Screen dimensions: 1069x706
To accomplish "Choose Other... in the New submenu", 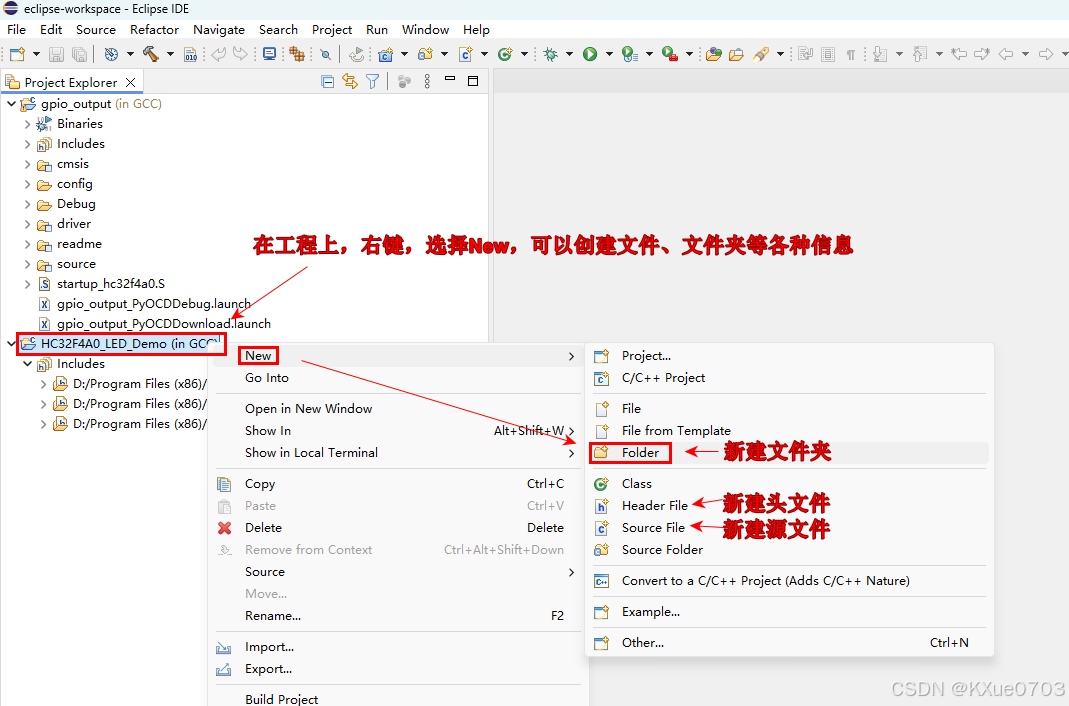I will click(x=789, y=643).
